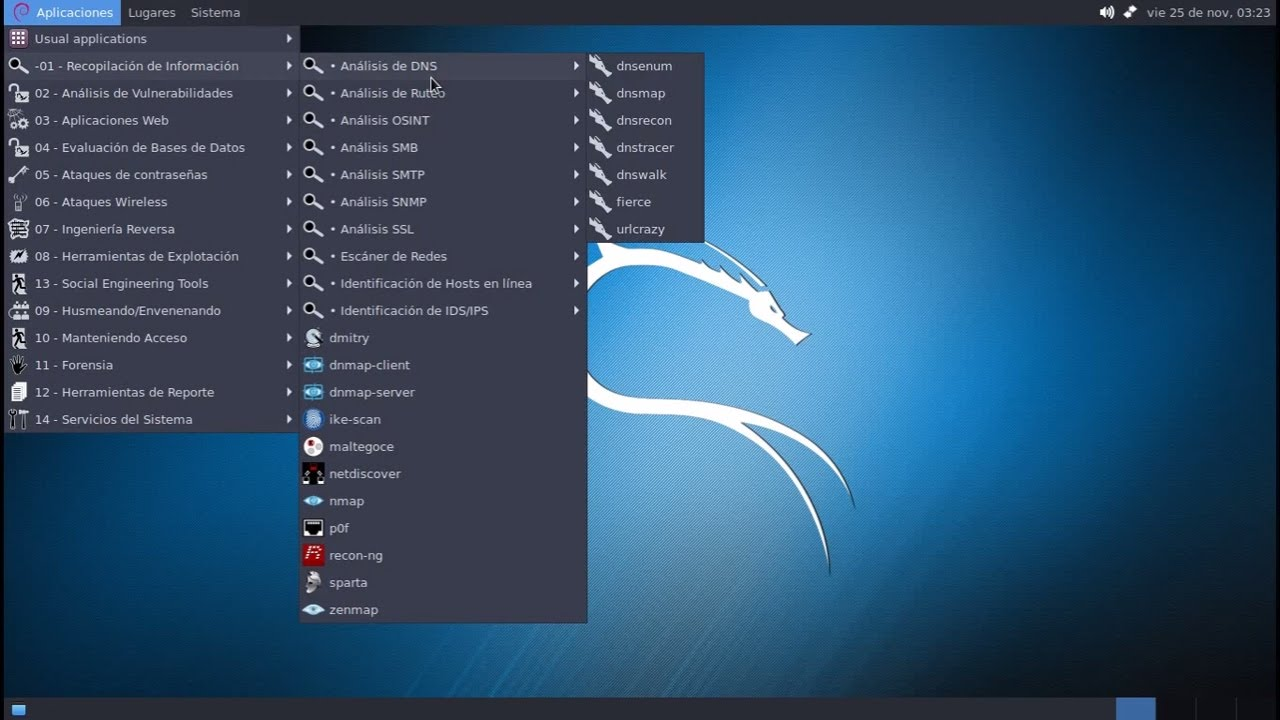The image size is (1280, 720).
Task: Open nmap using the eye icon
Action: click(x=314, y=501)
